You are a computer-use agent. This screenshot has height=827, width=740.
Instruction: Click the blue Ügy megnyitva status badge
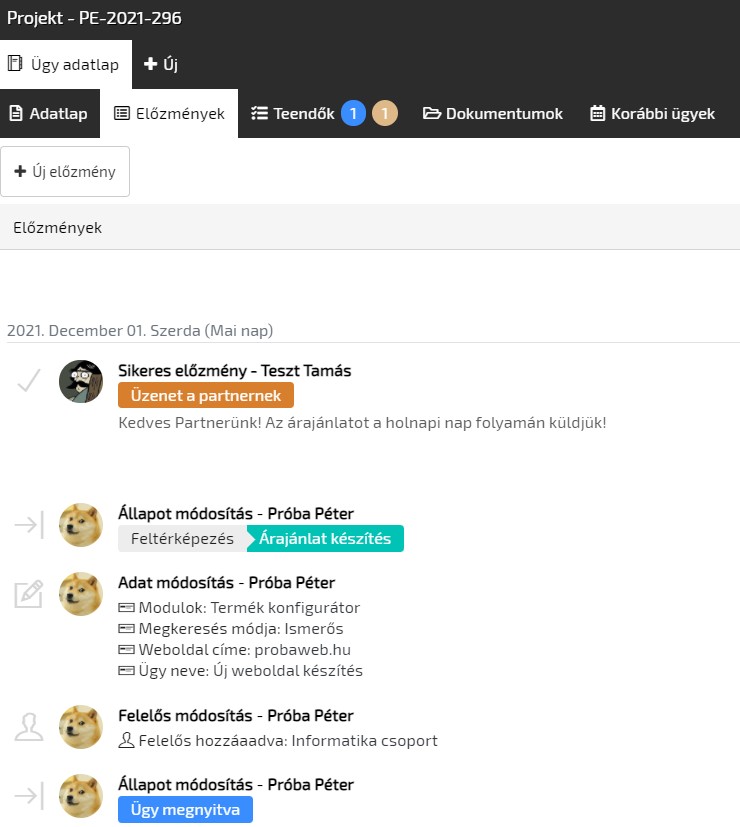[185, 810]
